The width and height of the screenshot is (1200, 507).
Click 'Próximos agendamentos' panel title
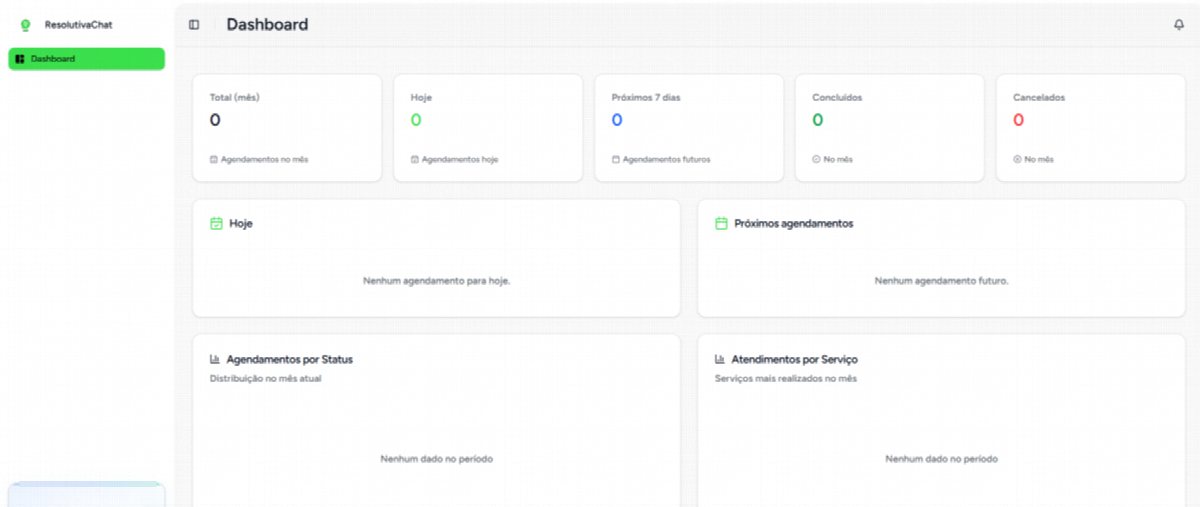794,224
